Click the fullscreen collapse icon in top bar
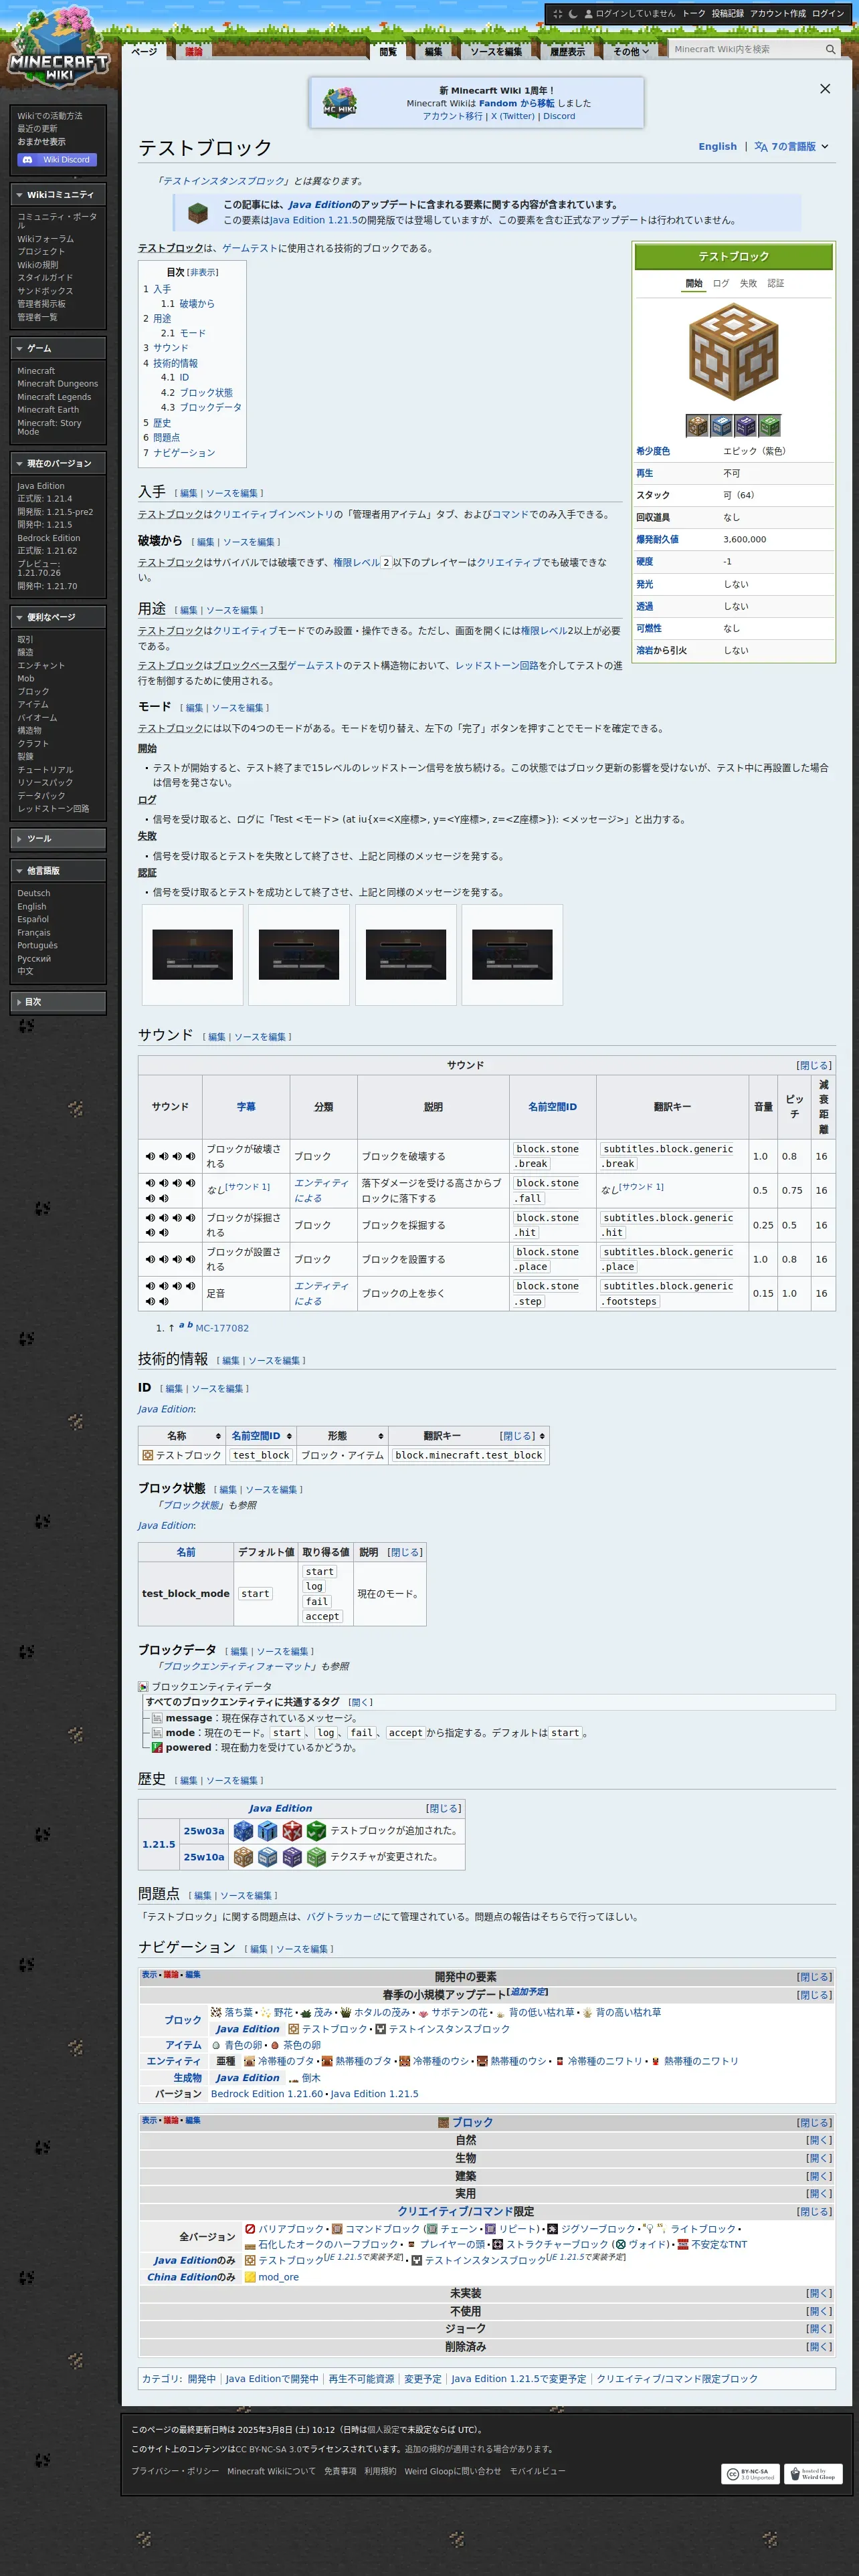The image size is (859, 2576). click(x=558, y=14)
